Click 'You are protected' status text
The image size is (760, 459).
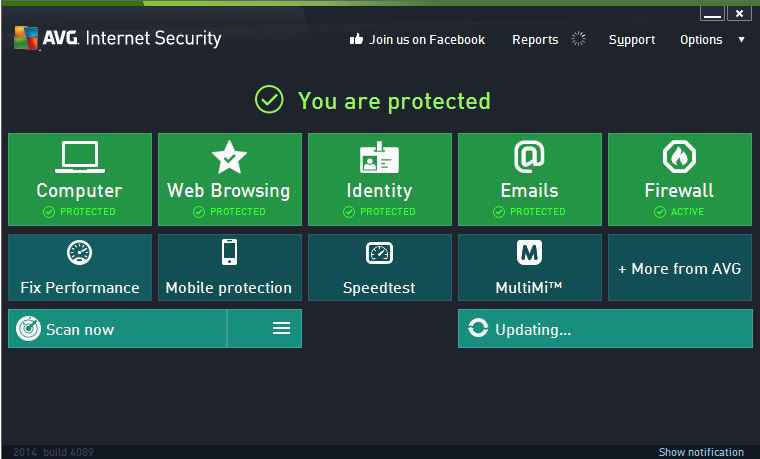point(394,101)
